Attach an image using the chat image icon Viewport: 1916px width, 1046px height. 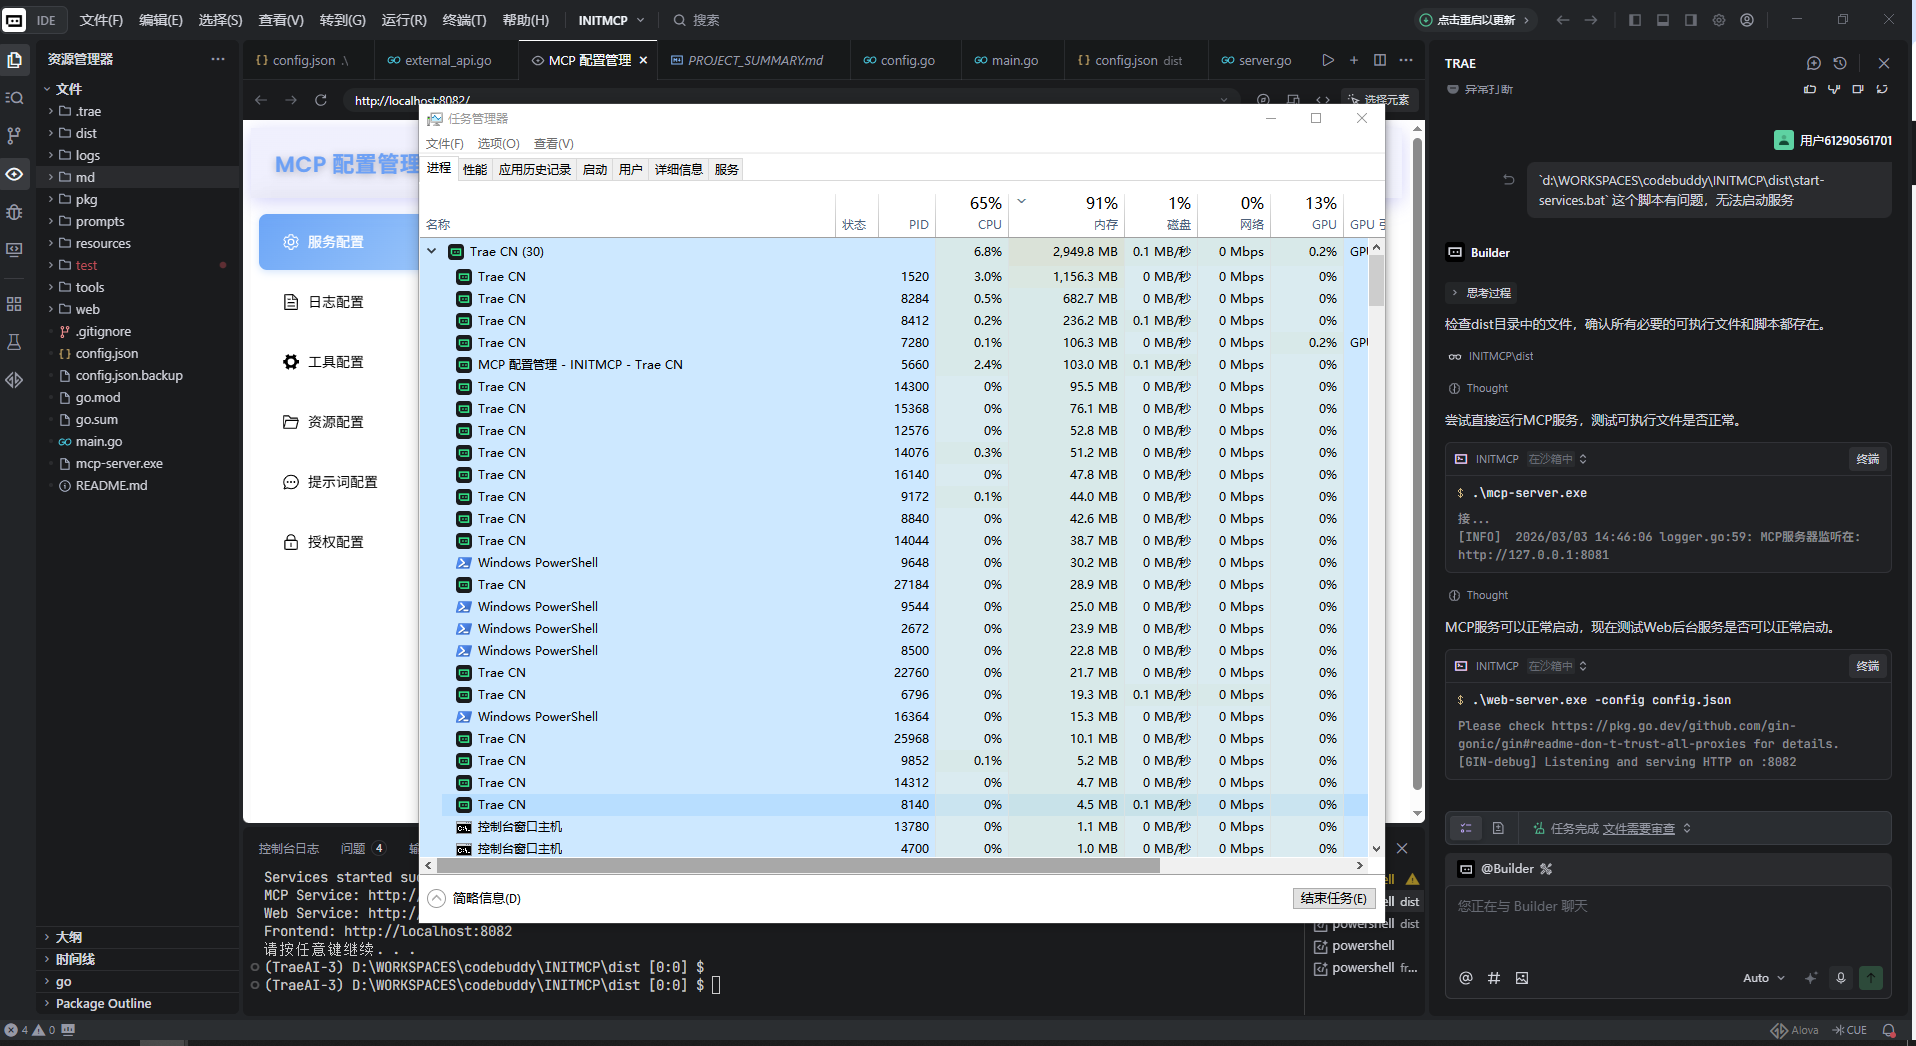[1522, 978]
